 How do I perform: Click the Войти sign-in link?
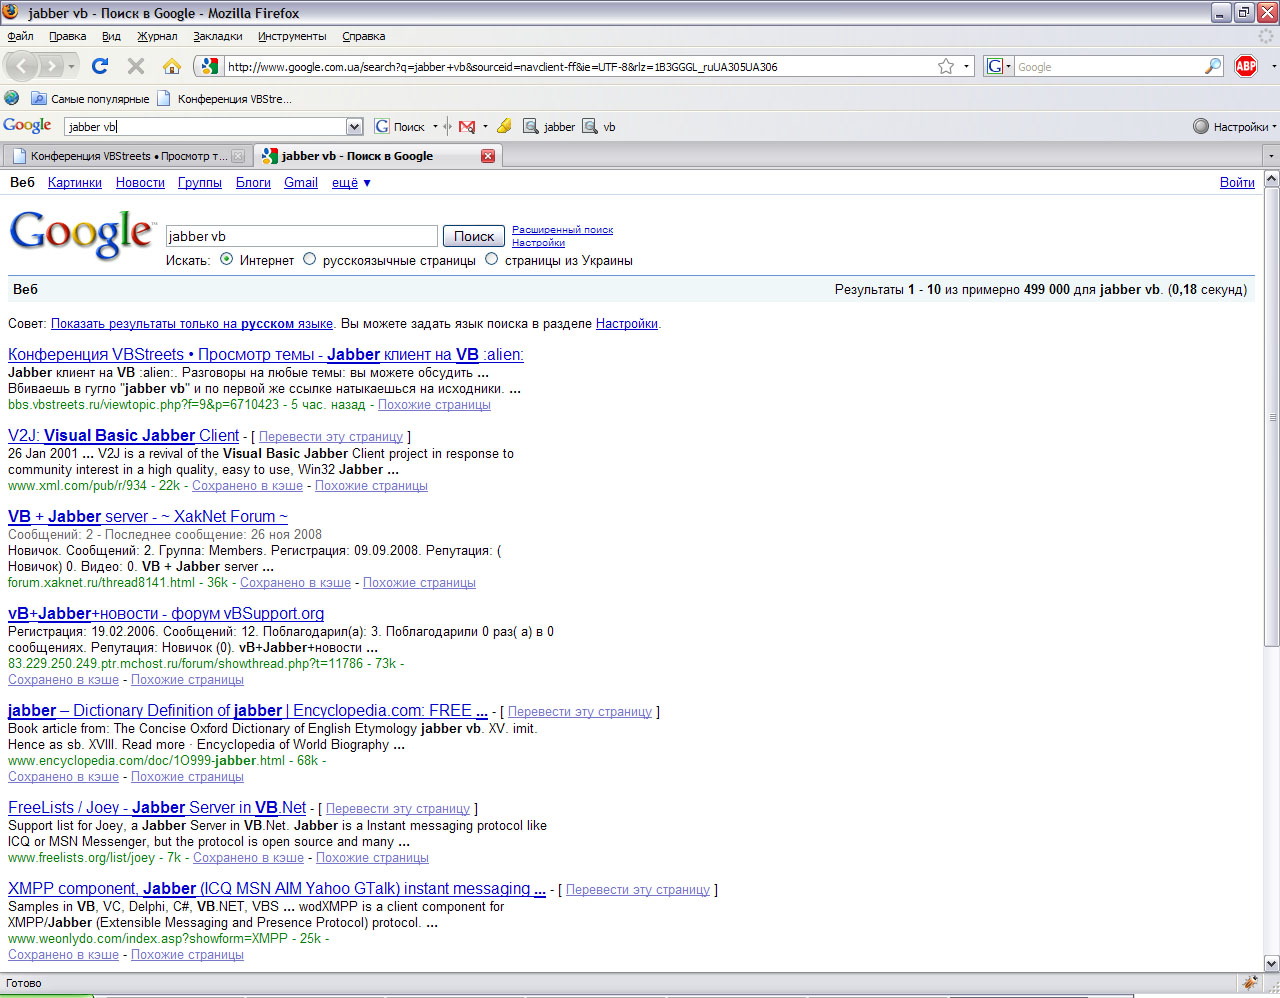1237,183
